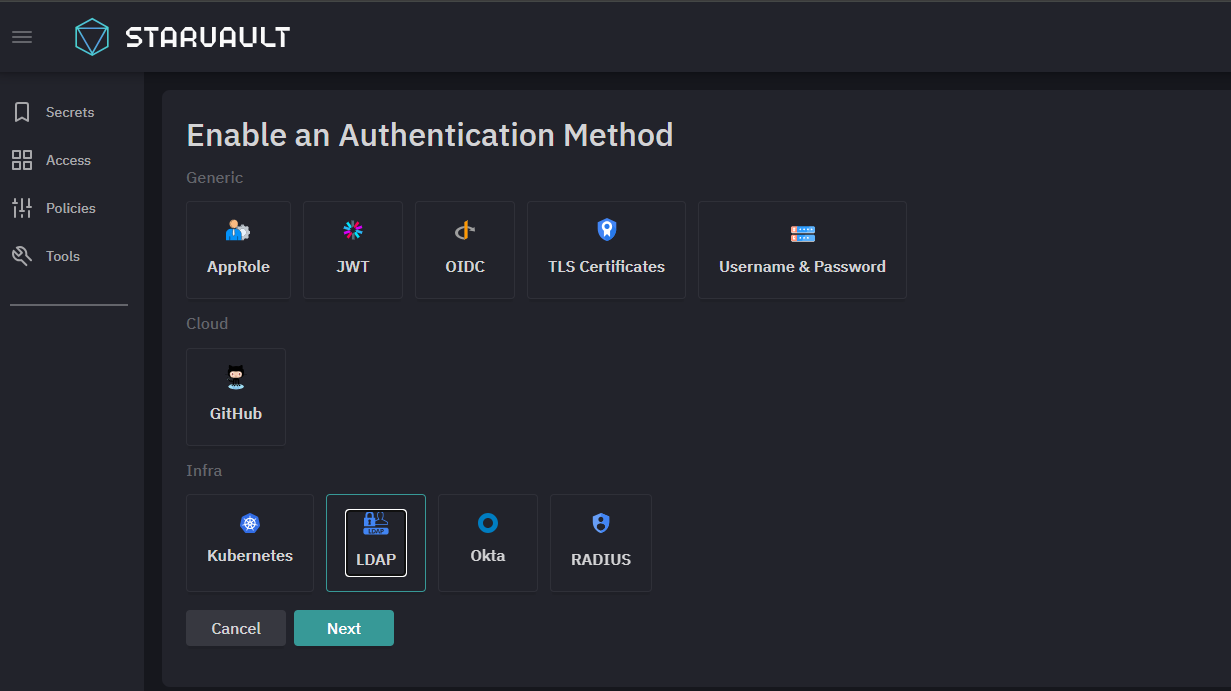Select the GitHub authentication method
1231x691 pixels.
(236, 397)
